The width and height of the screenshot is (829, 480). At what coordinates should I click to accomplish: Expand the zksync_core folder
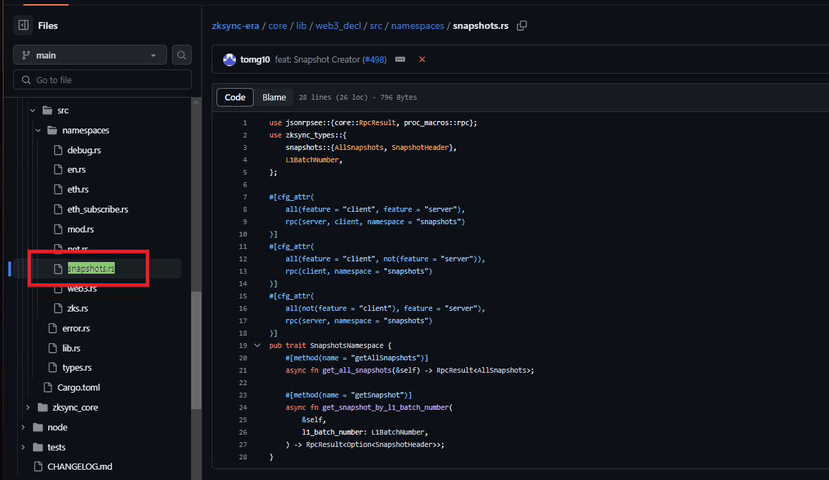click(27, 407)
